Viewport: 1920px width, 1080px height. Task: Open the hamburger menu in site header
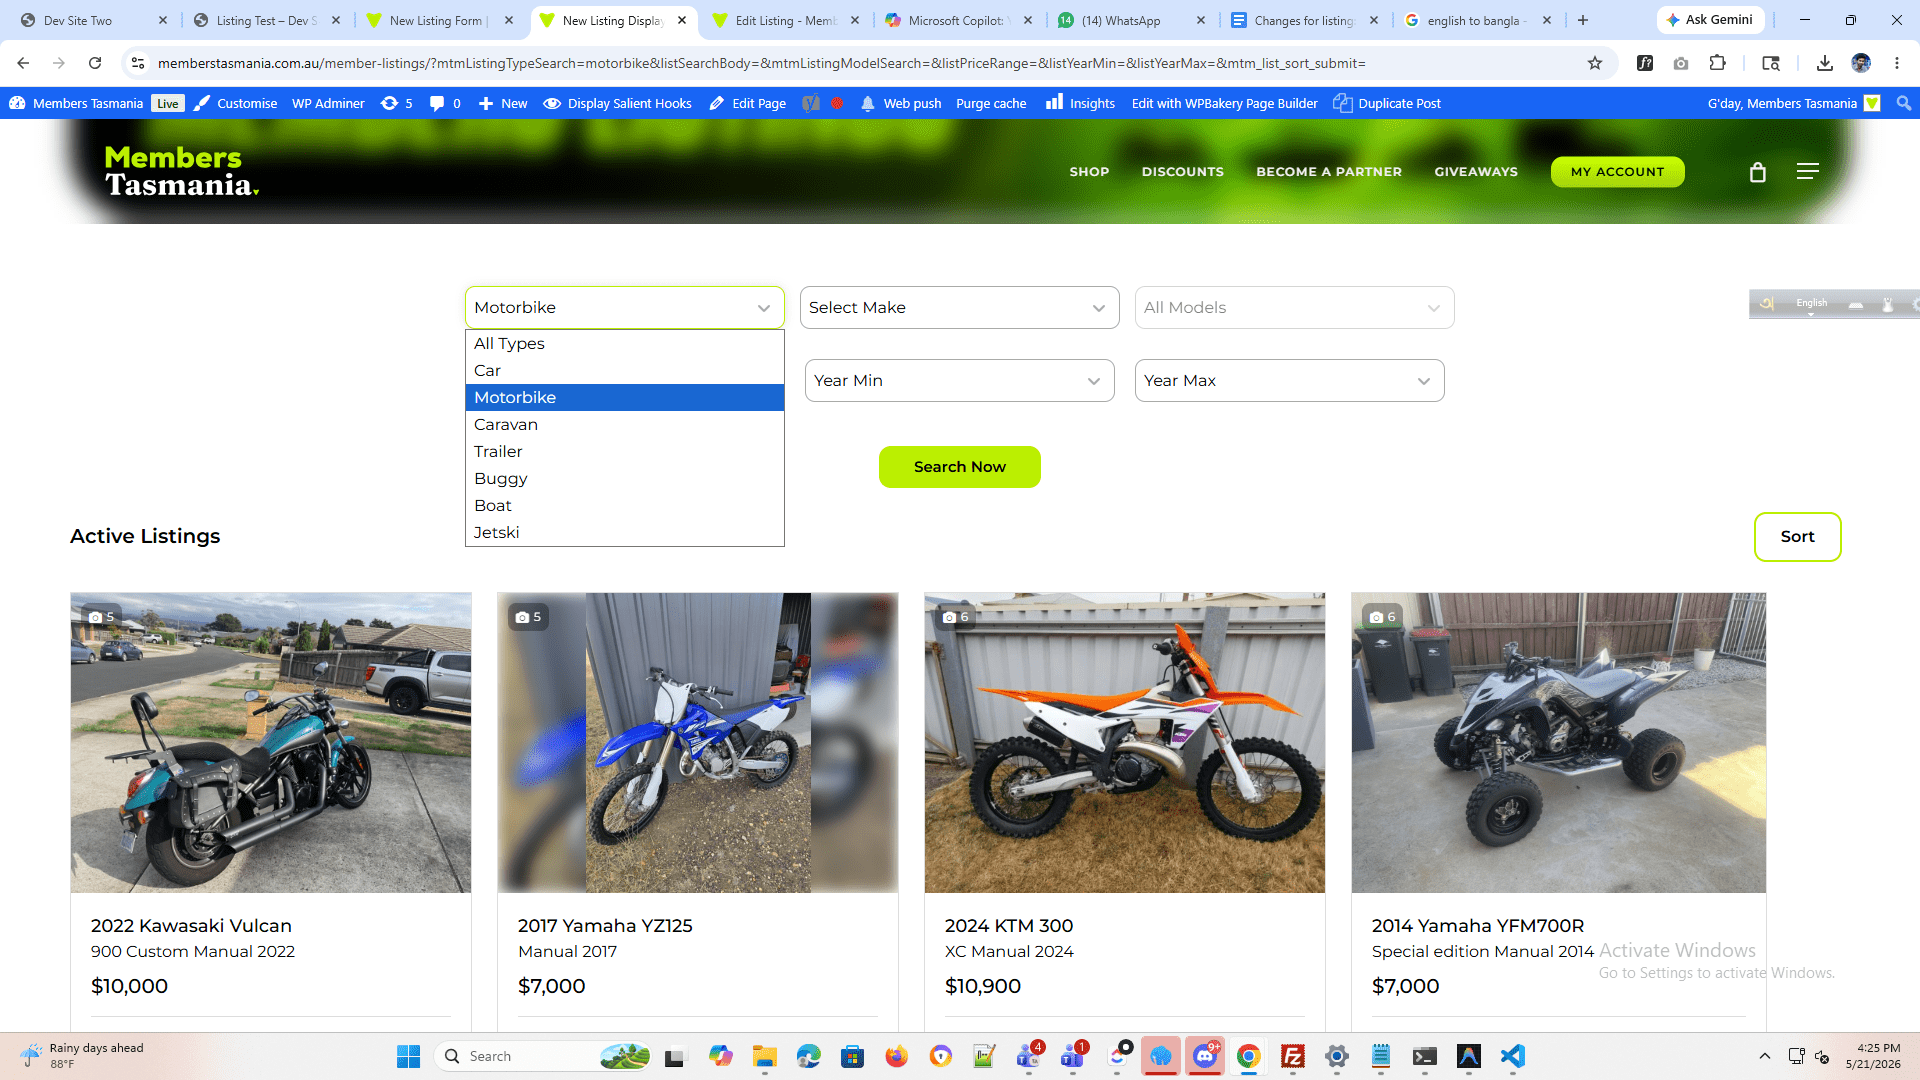point(1808,172)
